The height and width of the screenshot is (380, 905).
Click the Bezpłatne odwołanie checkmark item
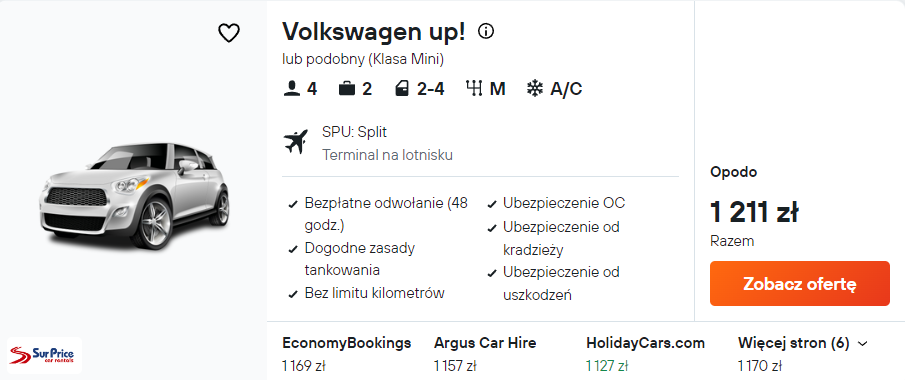coord(378,214)
